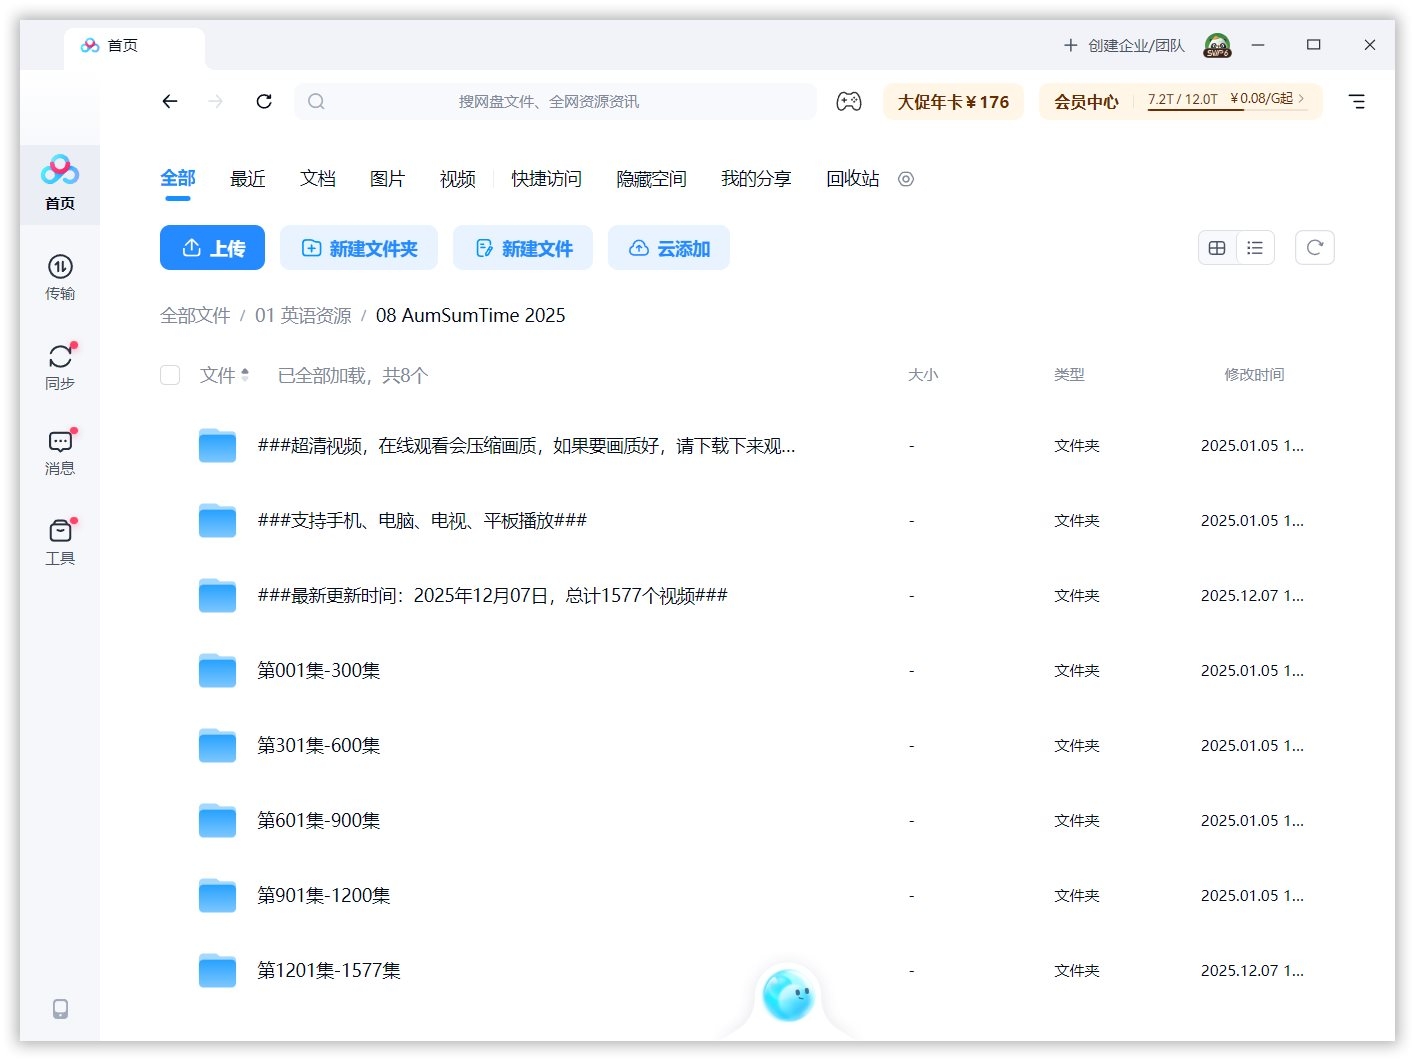The image size is (1415, 1061).
Task: Switch to grid view layout
Action: [x=1216, y=247]
